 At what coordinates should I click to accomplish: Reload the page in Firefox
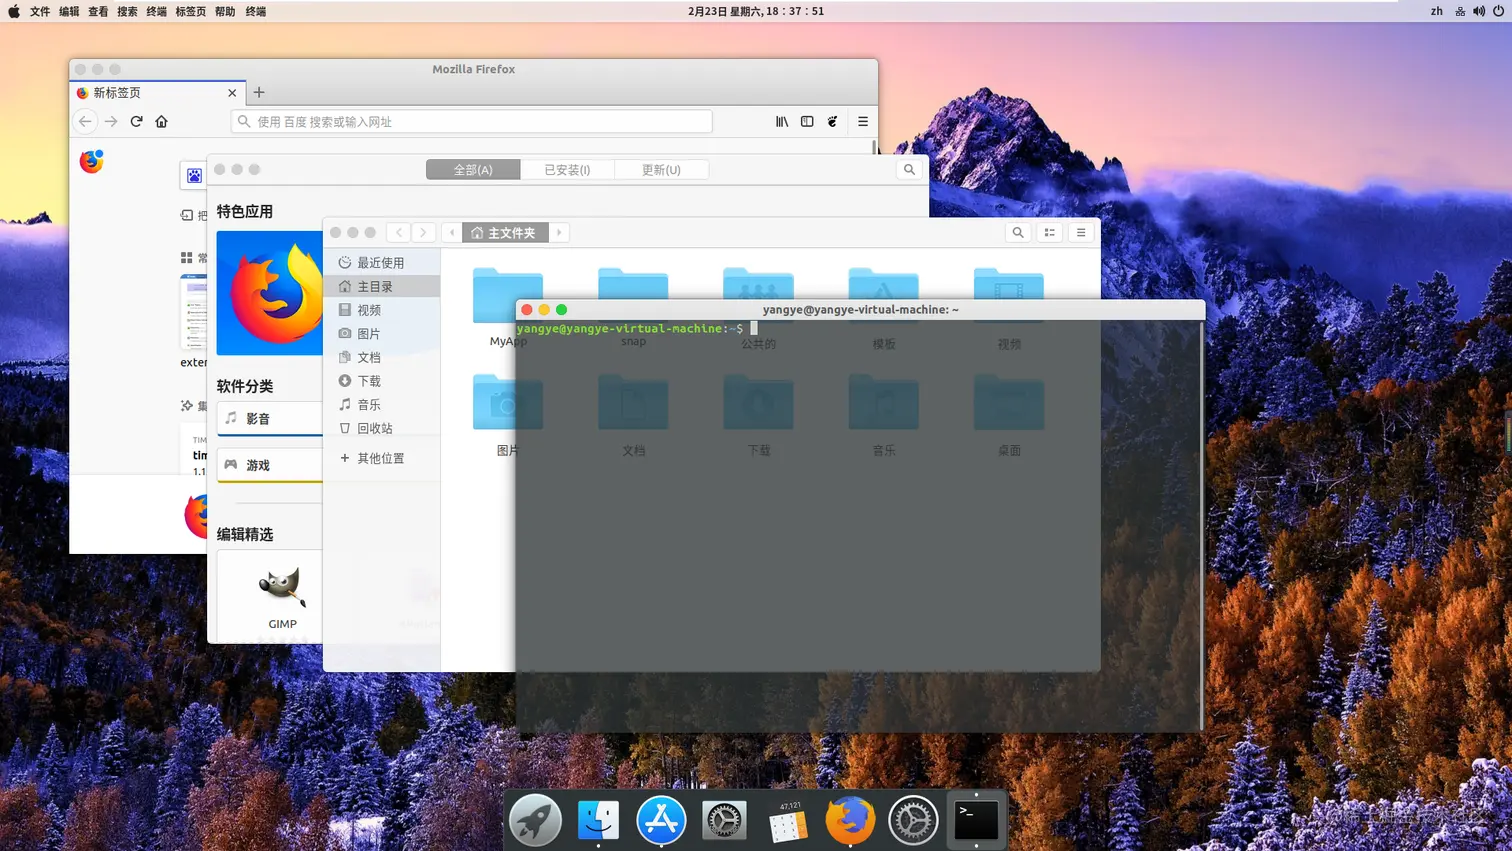point(136,121)
